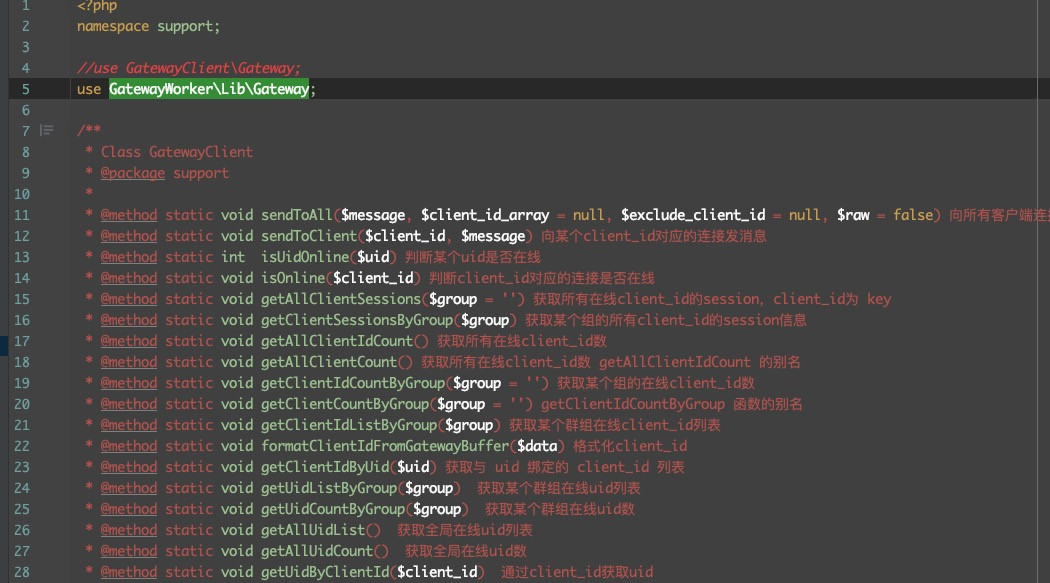Screen dimensions: 1050x583
Task: Click the namespace keyword on line 2
Action: pos(112,26)
